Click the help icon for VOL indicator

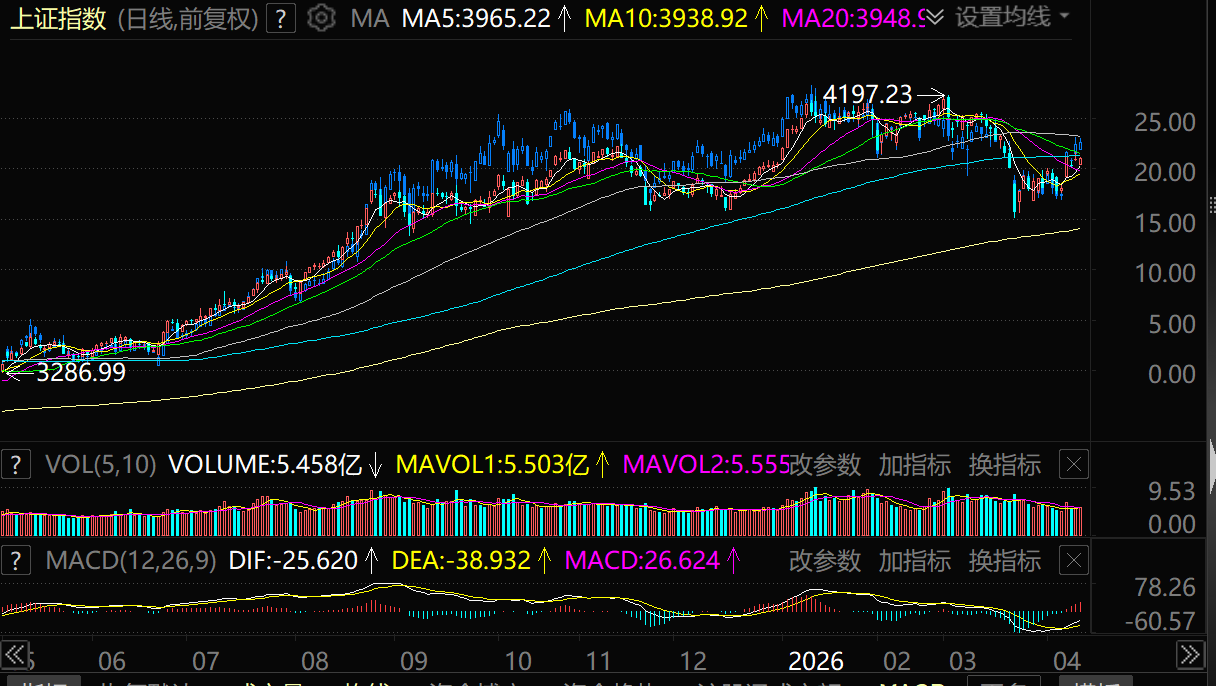[16, 465]
